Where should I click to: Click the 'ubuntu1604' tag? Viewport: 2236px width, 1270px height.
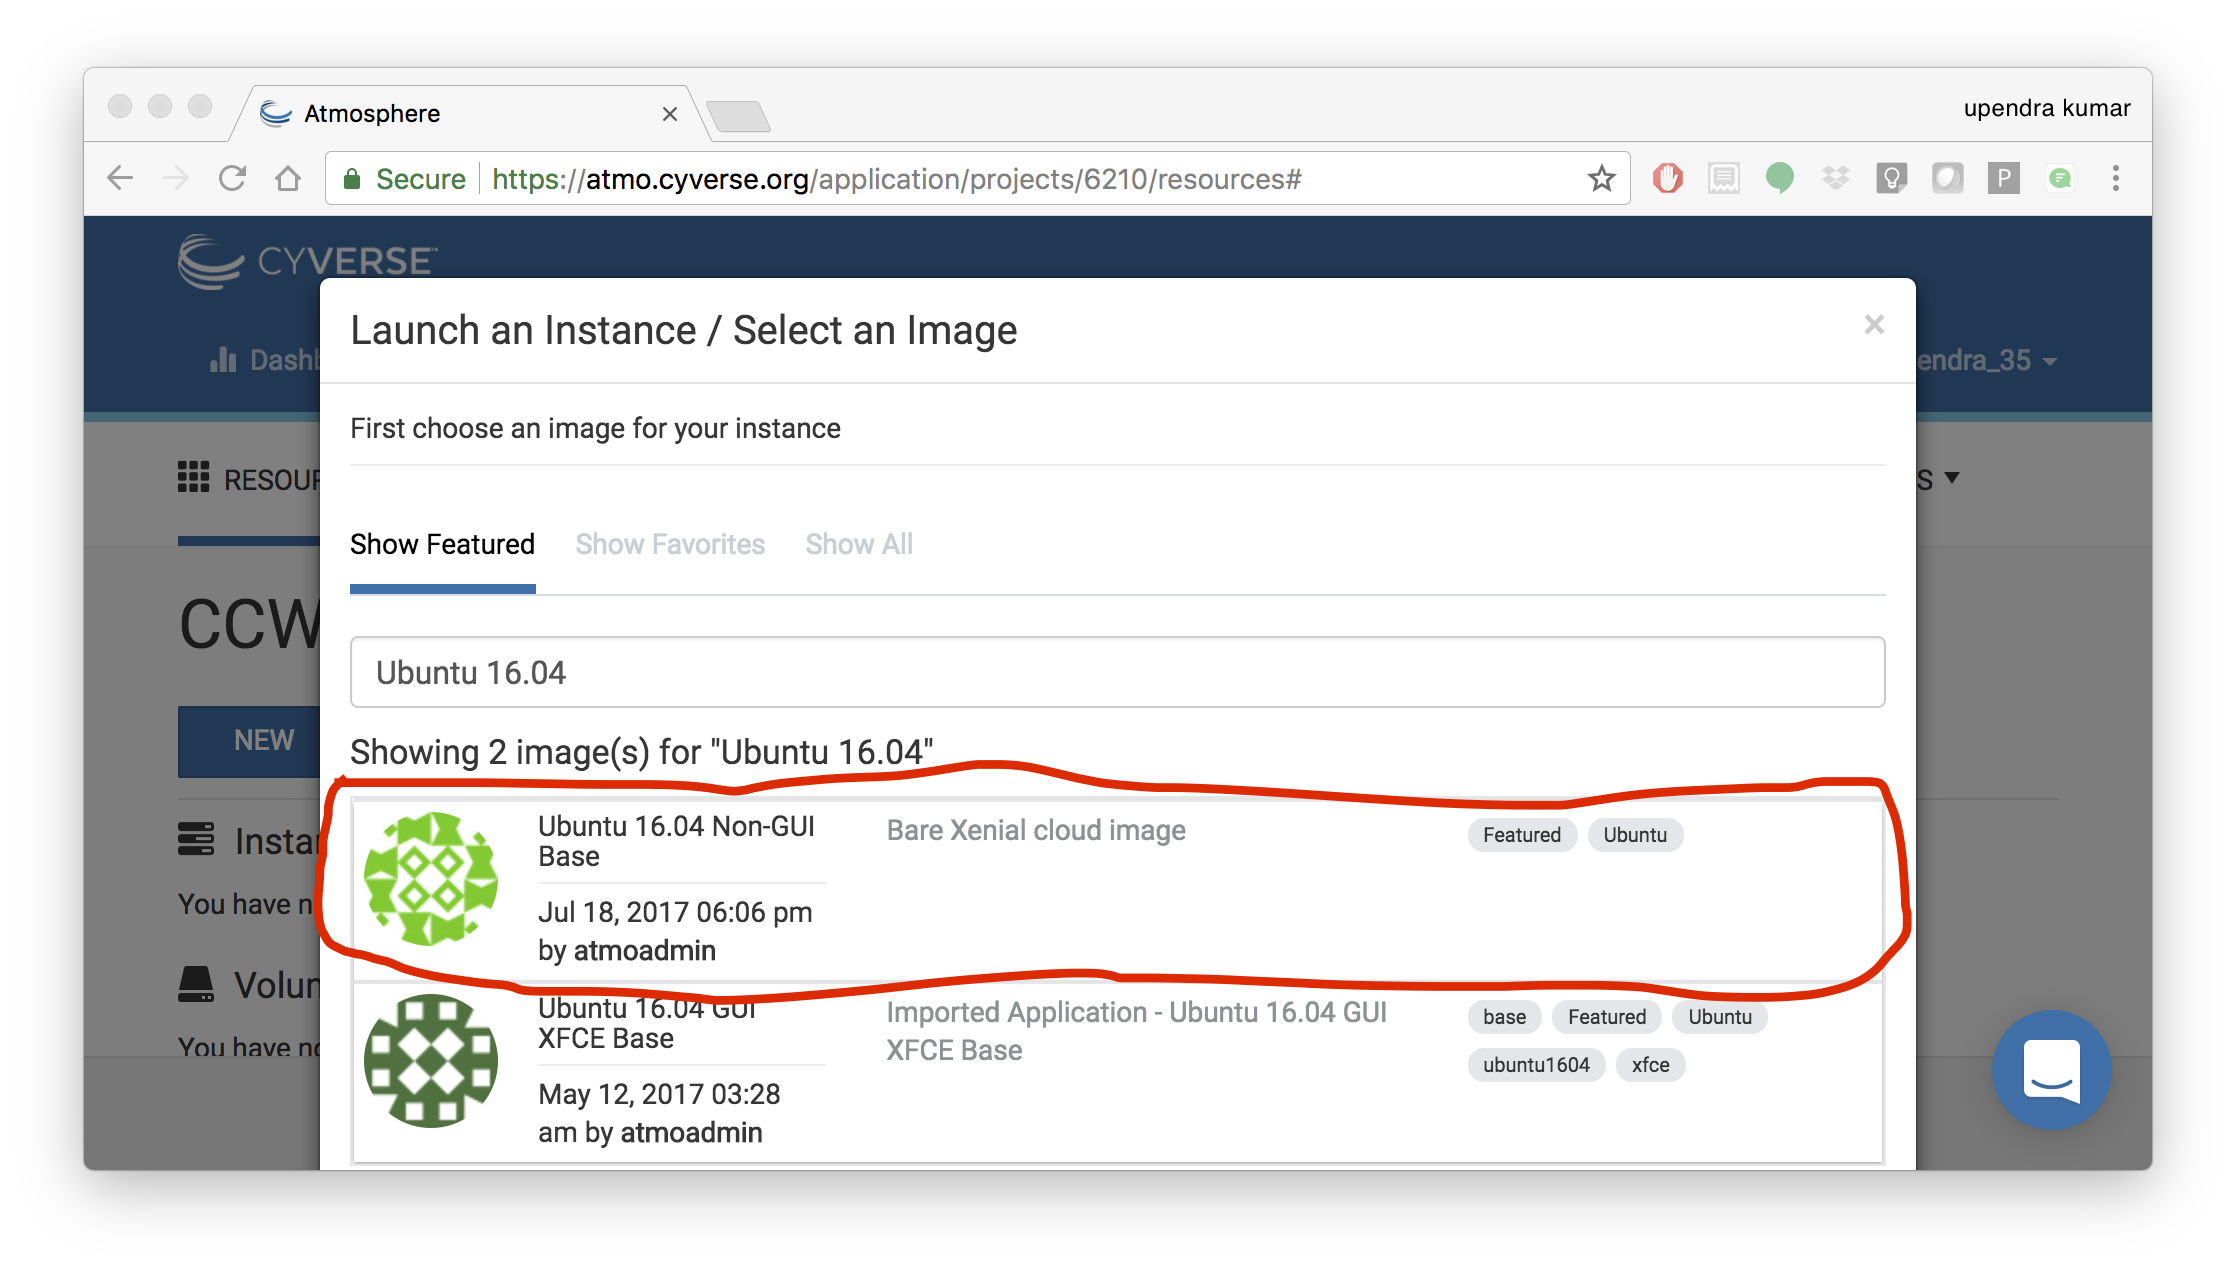(x=1536, y=1065)
